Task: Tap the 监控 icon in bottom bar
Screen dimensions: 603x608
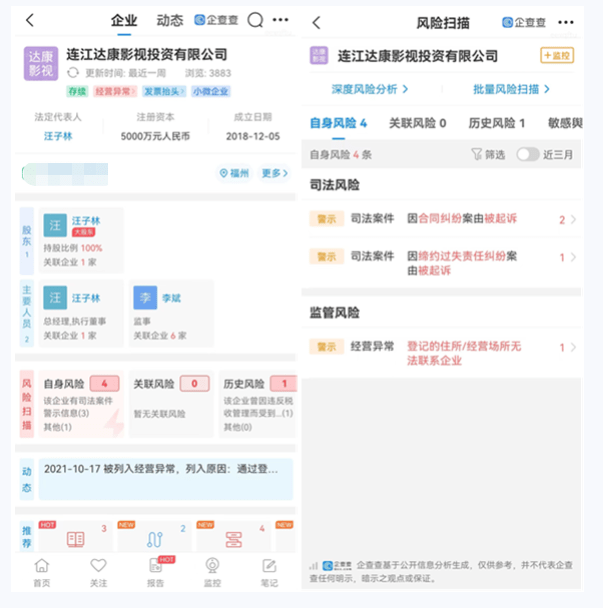Action: (212, 572)
